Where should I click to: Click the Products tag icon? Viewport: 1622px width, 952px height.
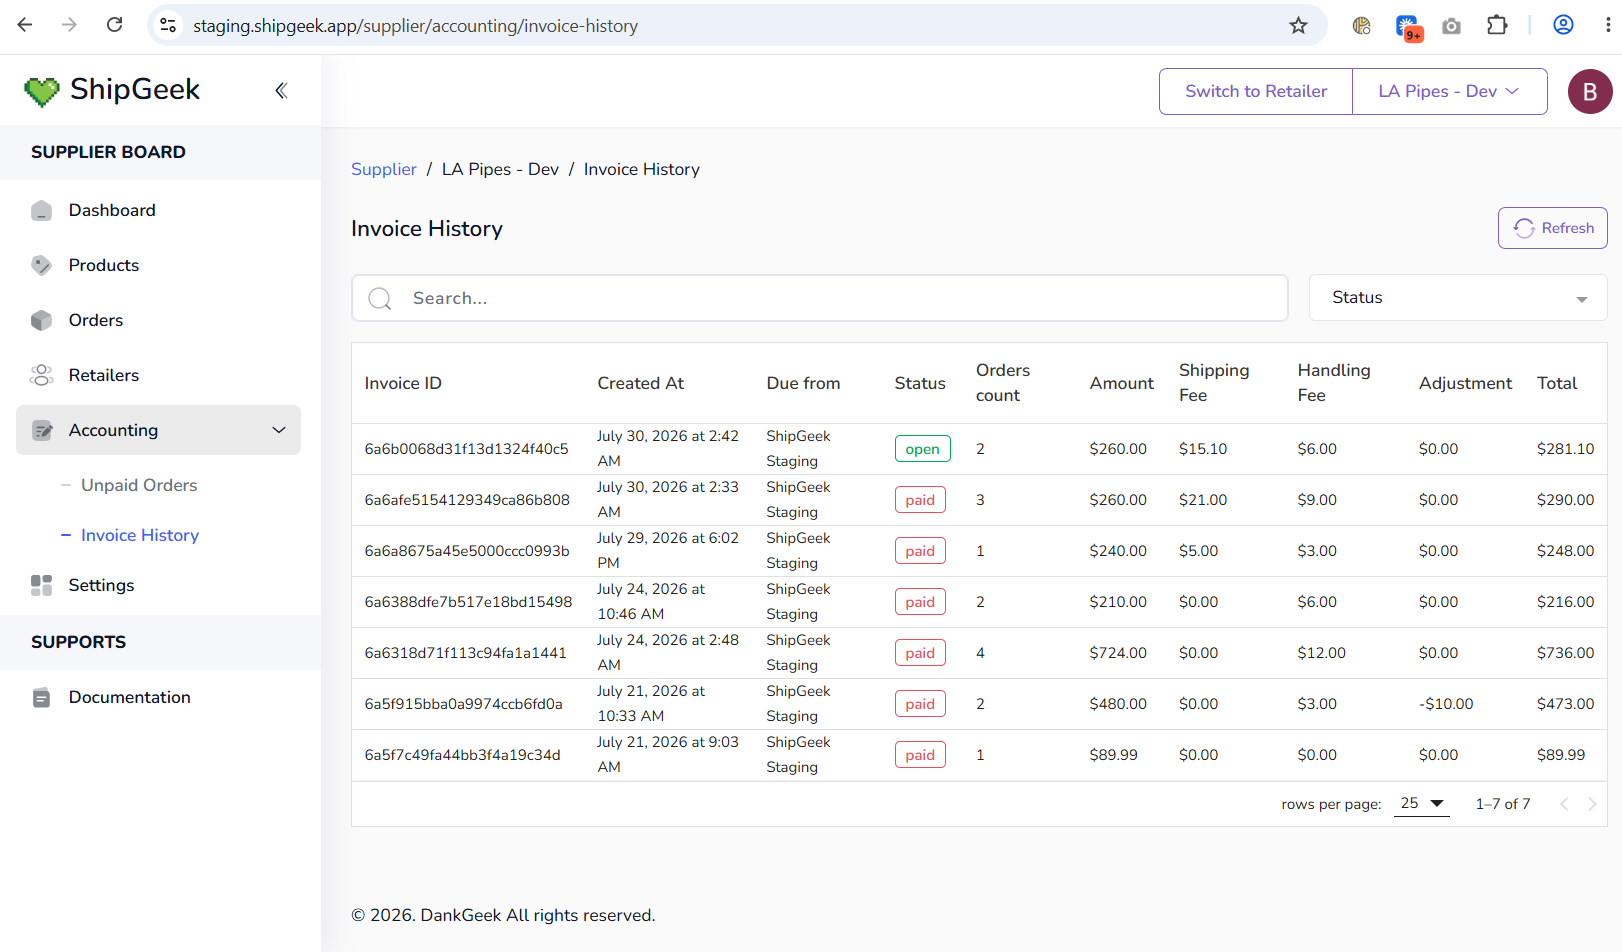pos(41,265)
